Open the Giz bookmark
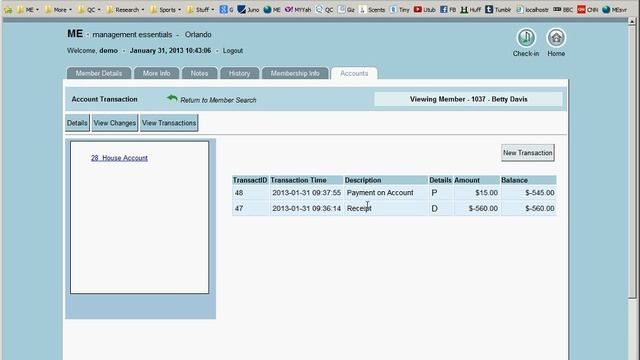 (346, 9)
